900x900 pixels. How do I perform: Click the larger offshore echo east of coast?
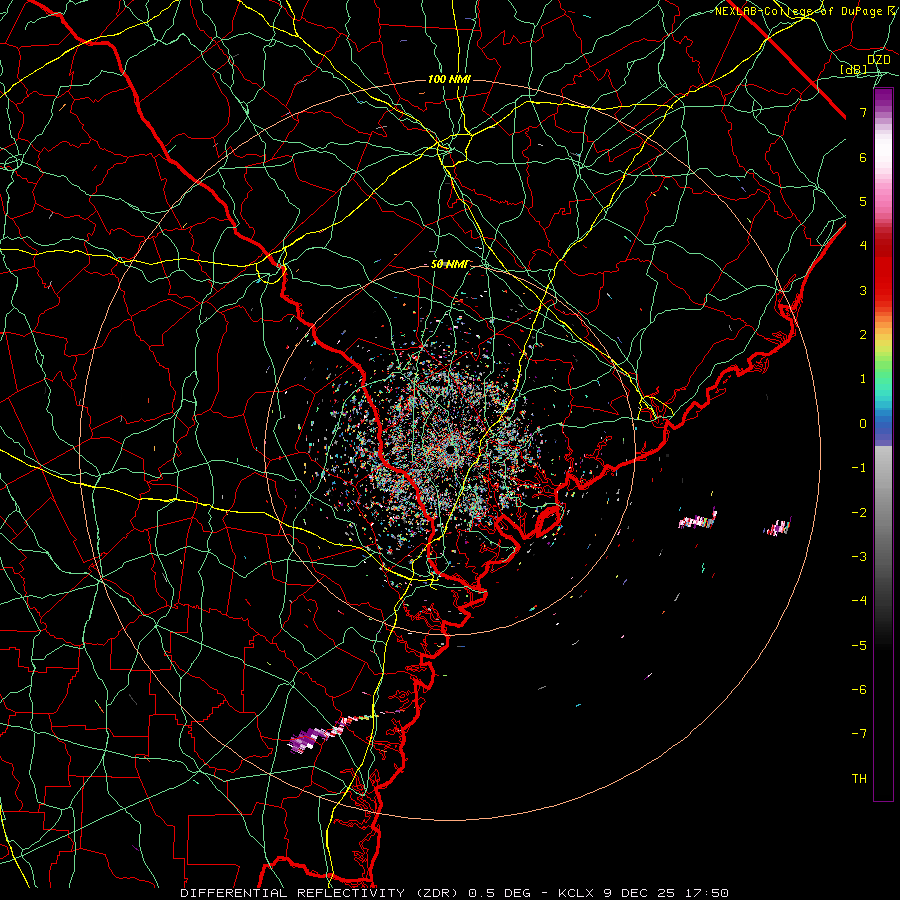pyautogui.click(x=697, y=520)
